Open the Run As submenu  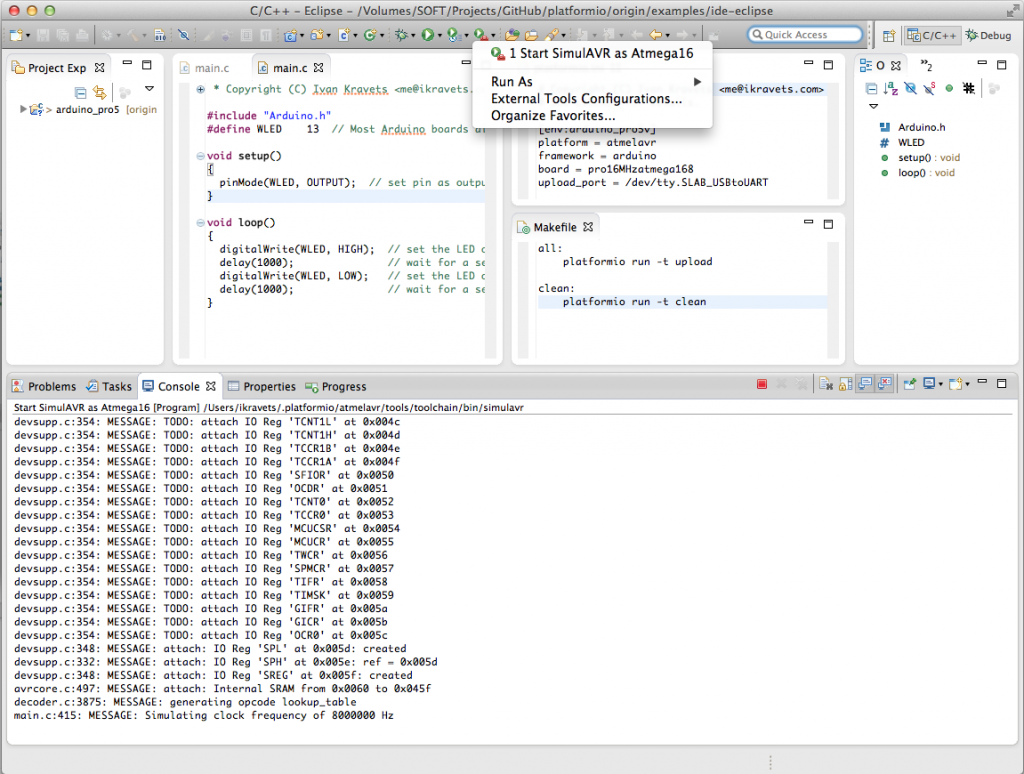tap(592, 82)
